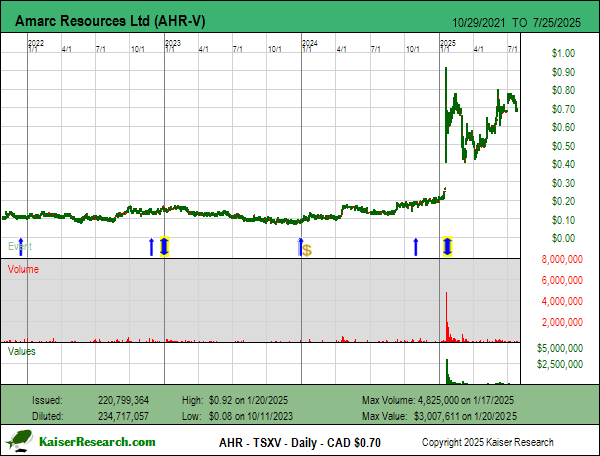Click the Low $0.08 on 10/11/2023 entry
The image size is (600, 456).
click(237, 416)
